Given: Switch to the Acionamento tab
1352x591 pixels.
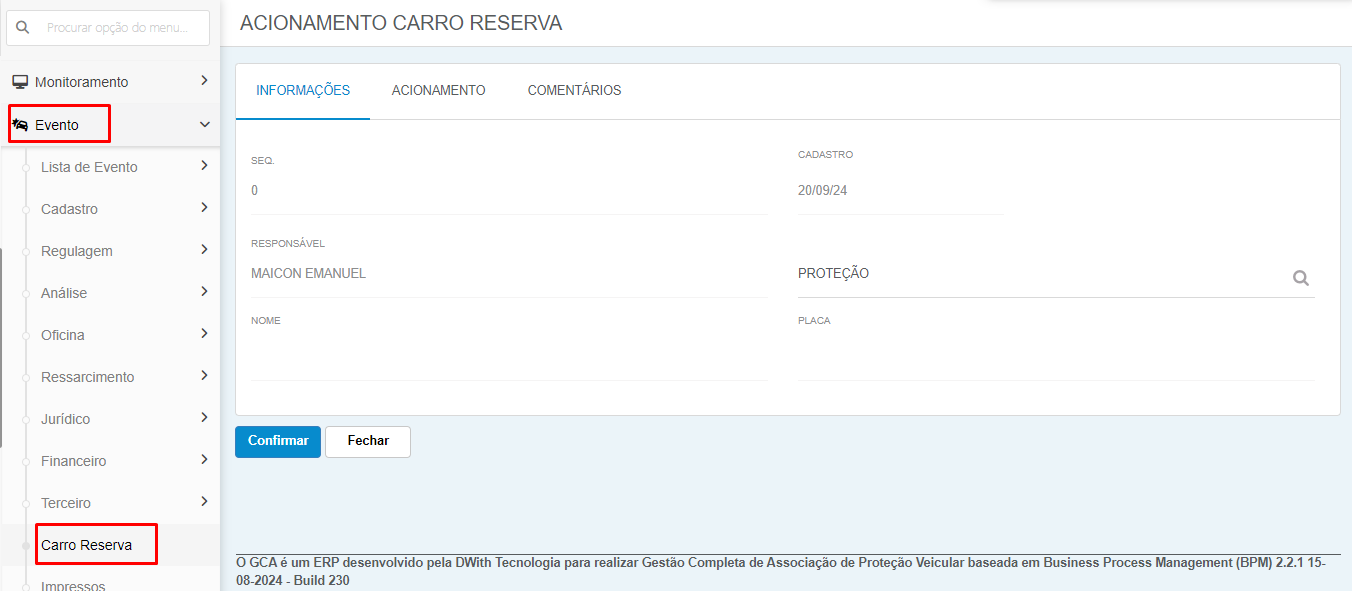Looking at the screenshot, I should (x=439, y=91).
